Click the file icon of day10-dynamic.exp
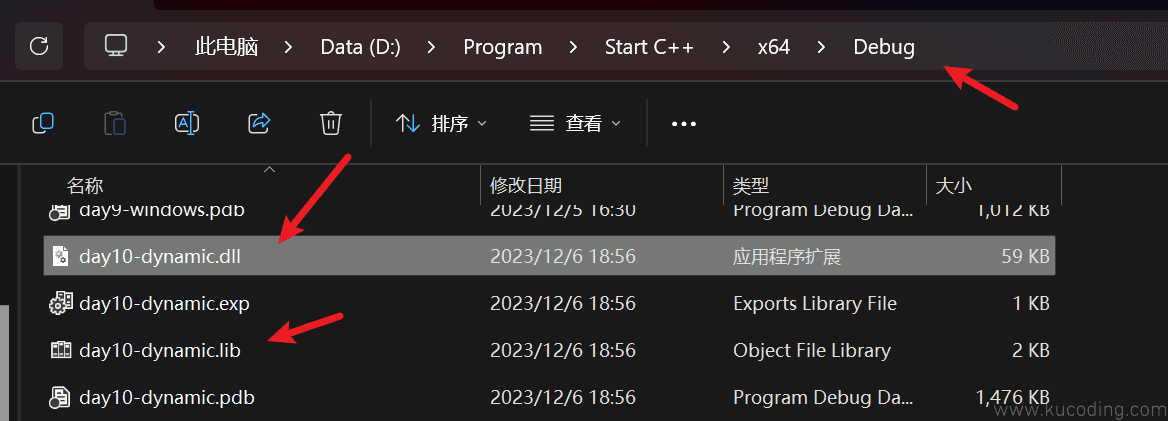Viewport: 1168px width, 421px height. [60, 303]
